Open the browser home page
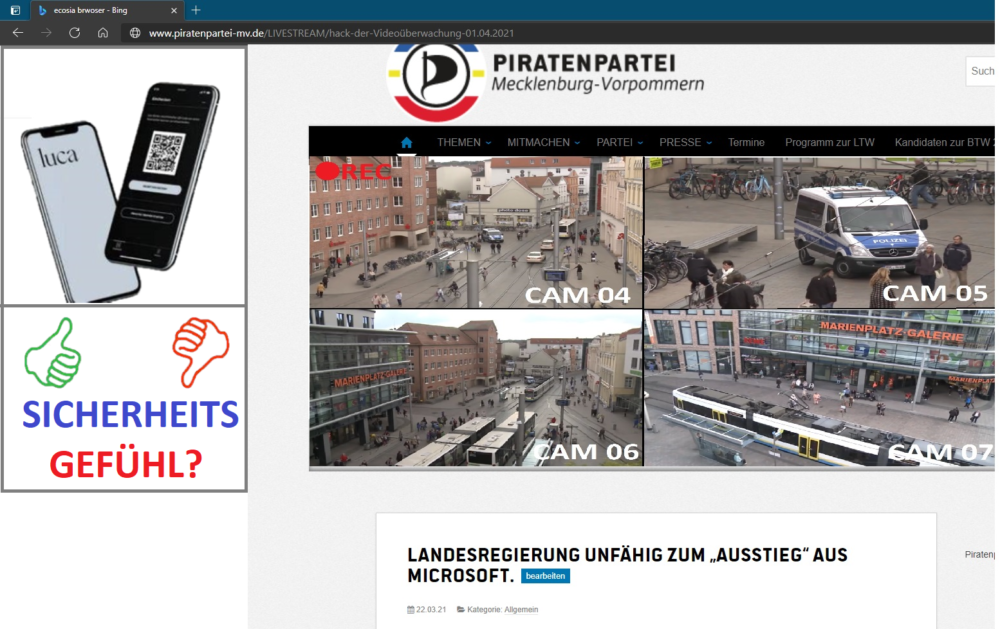Screen dimensions: 1000x629 point(103,33)
